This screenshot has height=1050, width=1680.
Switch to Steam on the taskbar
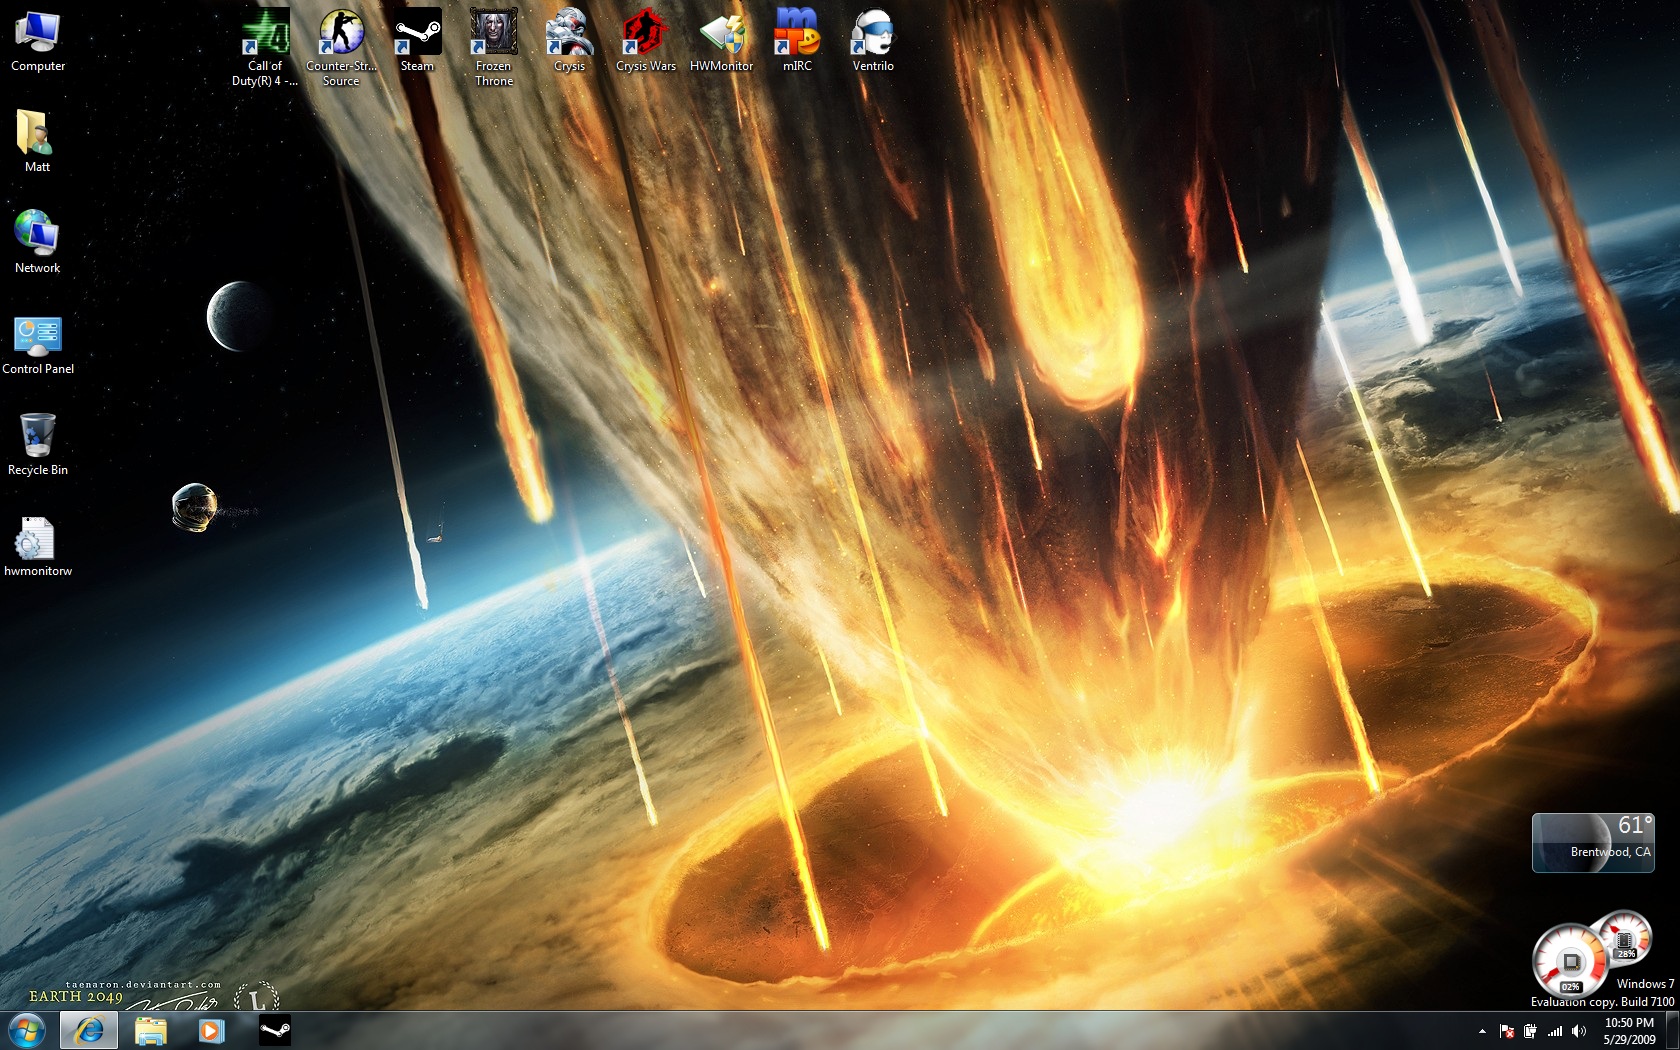[274, 1030]
